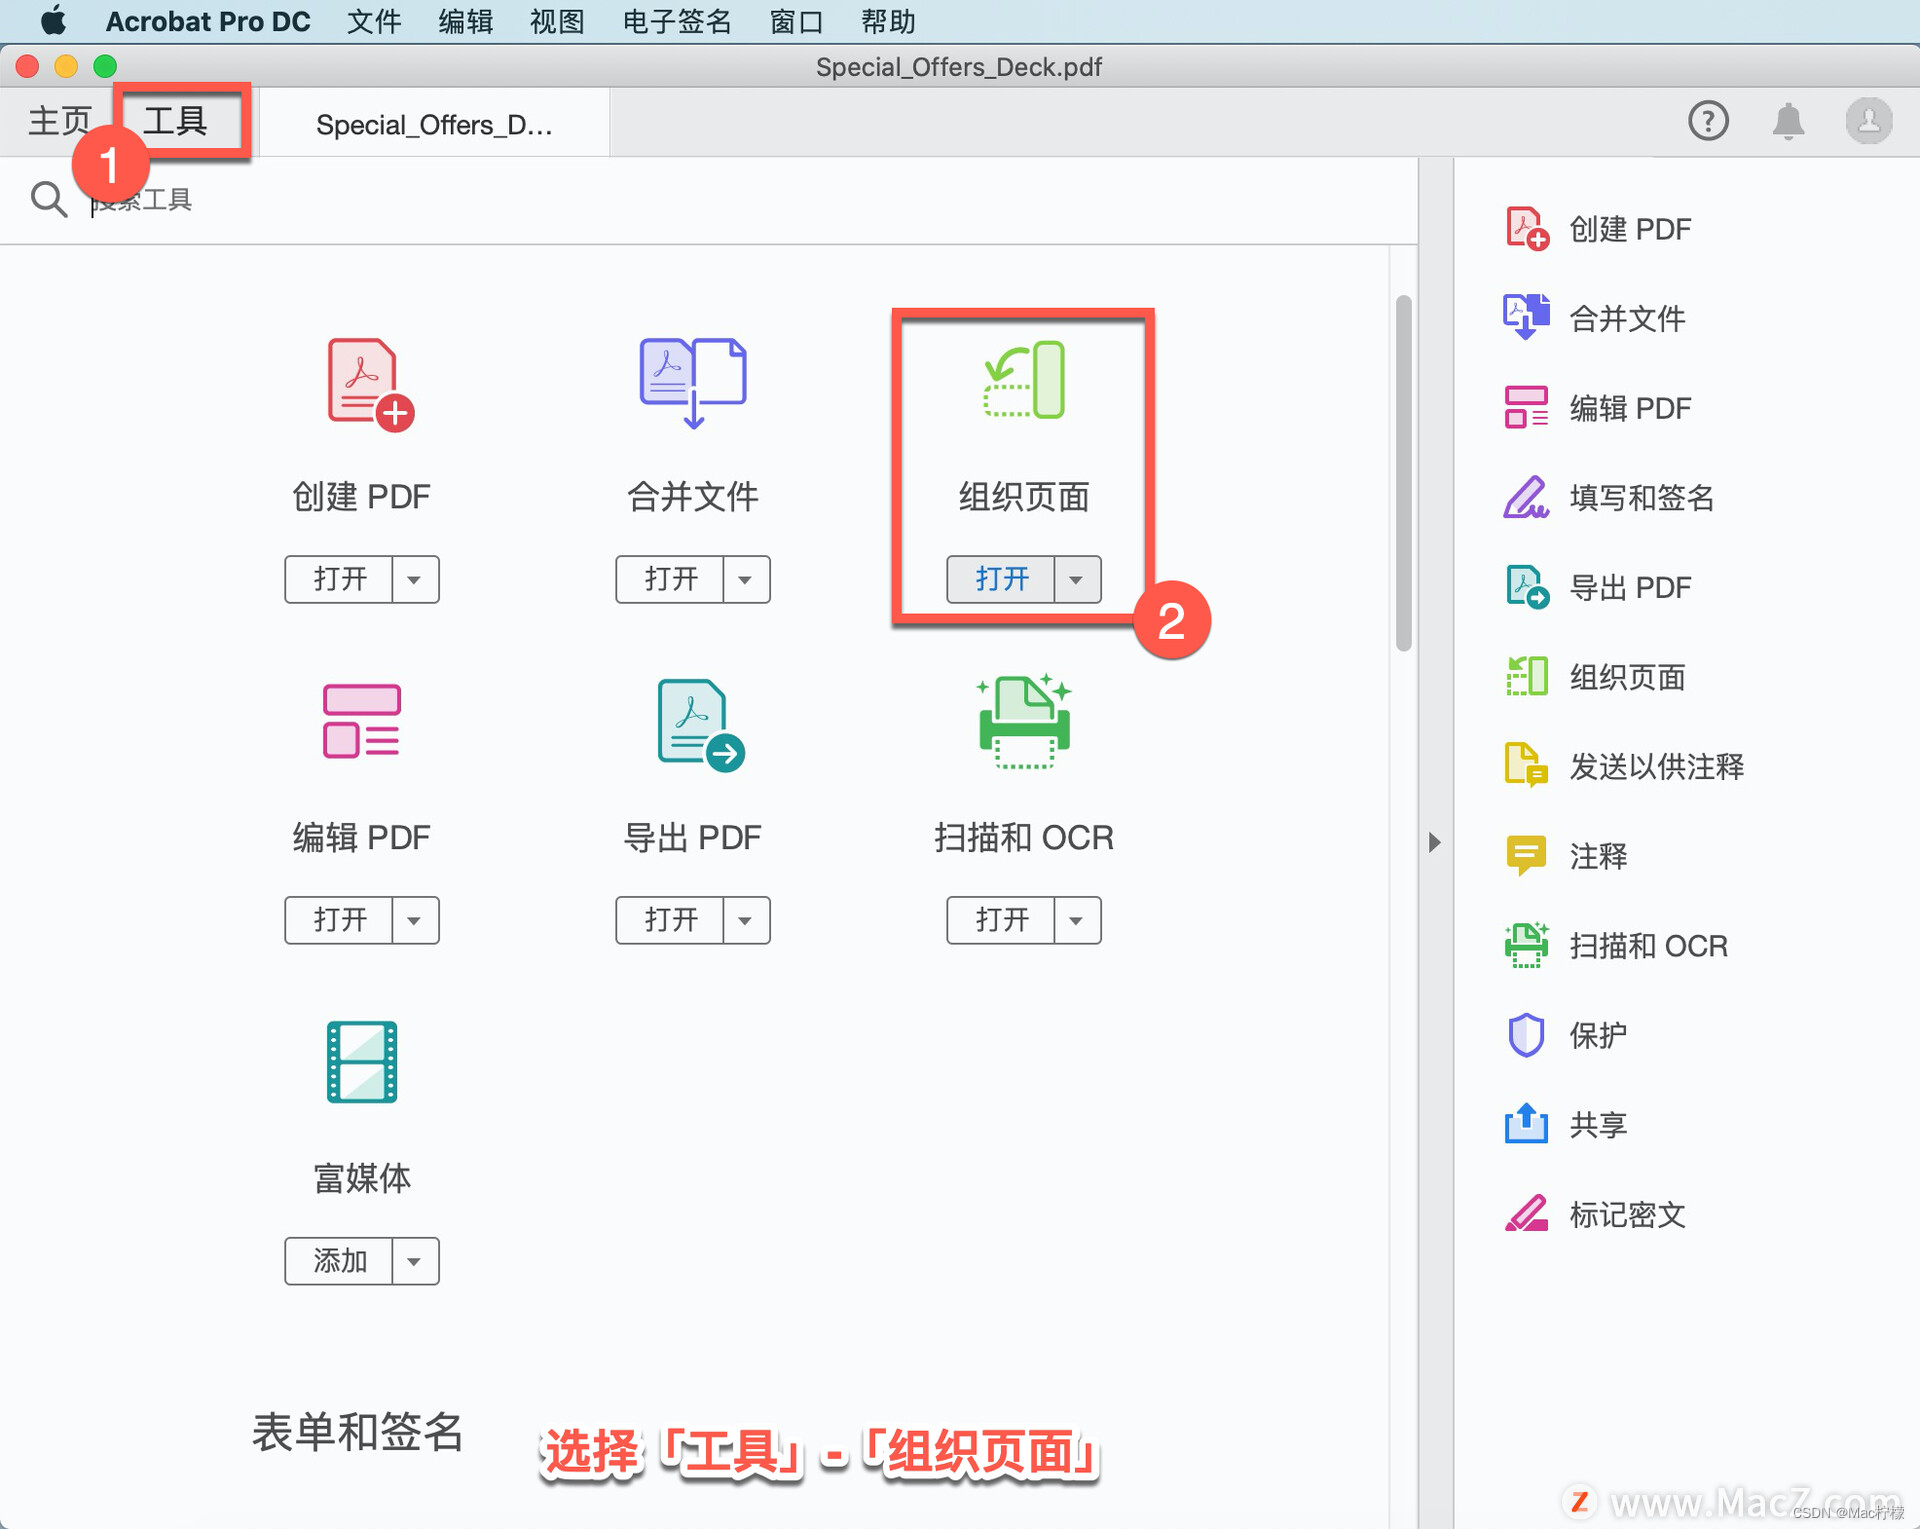Click the notifications bell icon
Viewport: 1920px width, 1529px height.
click(x=1787, y=122)
